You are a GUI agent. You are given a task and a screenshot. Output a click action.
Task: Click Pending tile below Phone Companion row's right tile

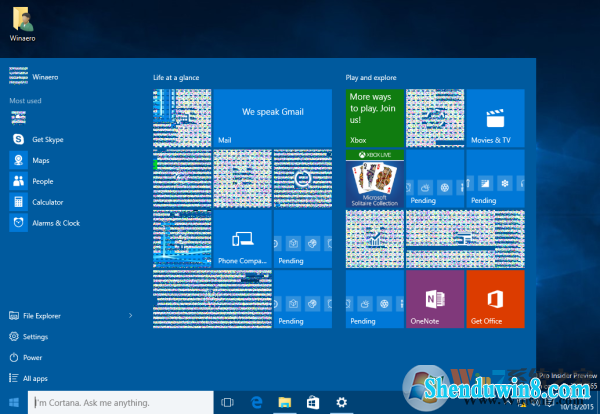(303, 299)
